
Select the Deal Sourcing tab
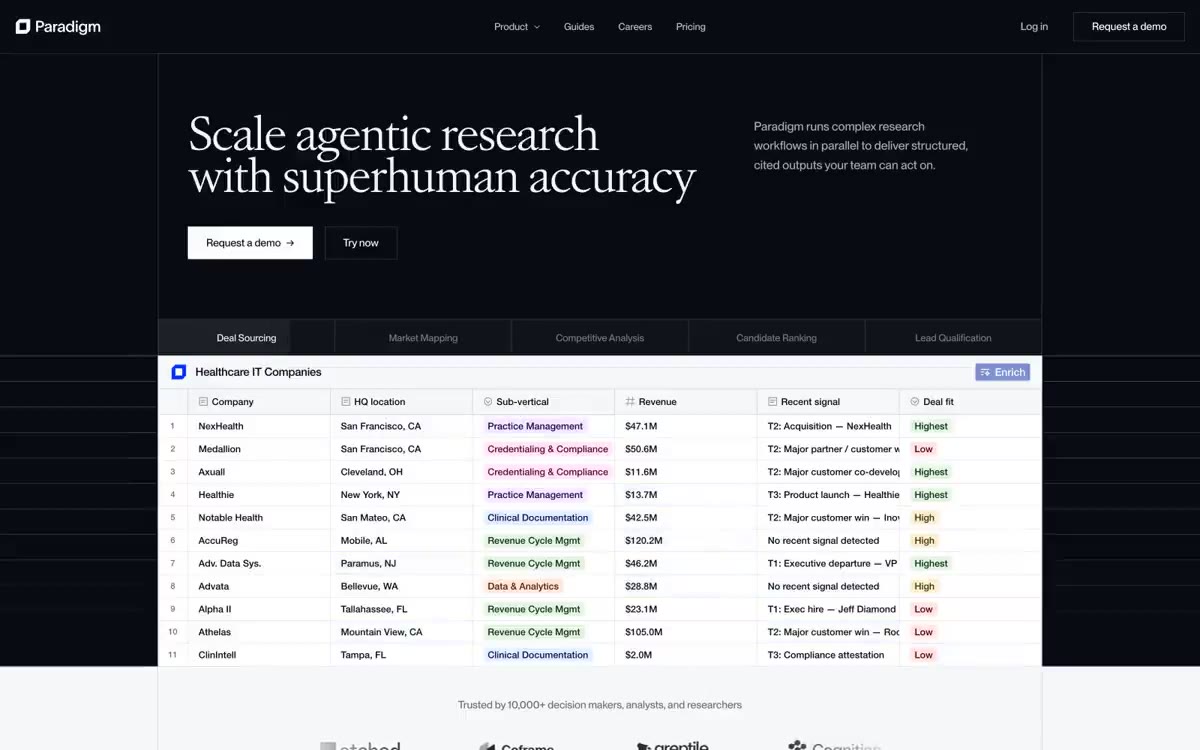pos(246,338)
